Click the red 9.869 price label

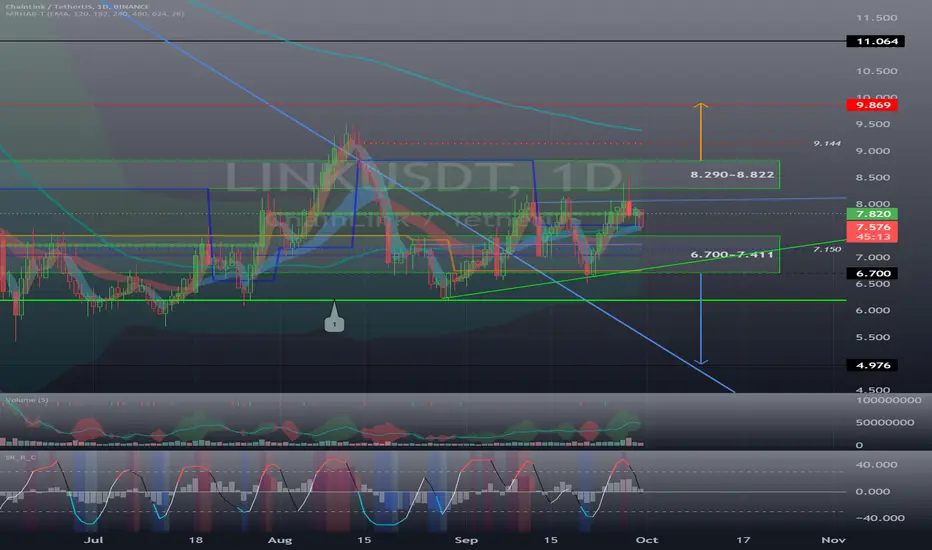point(872,105)
